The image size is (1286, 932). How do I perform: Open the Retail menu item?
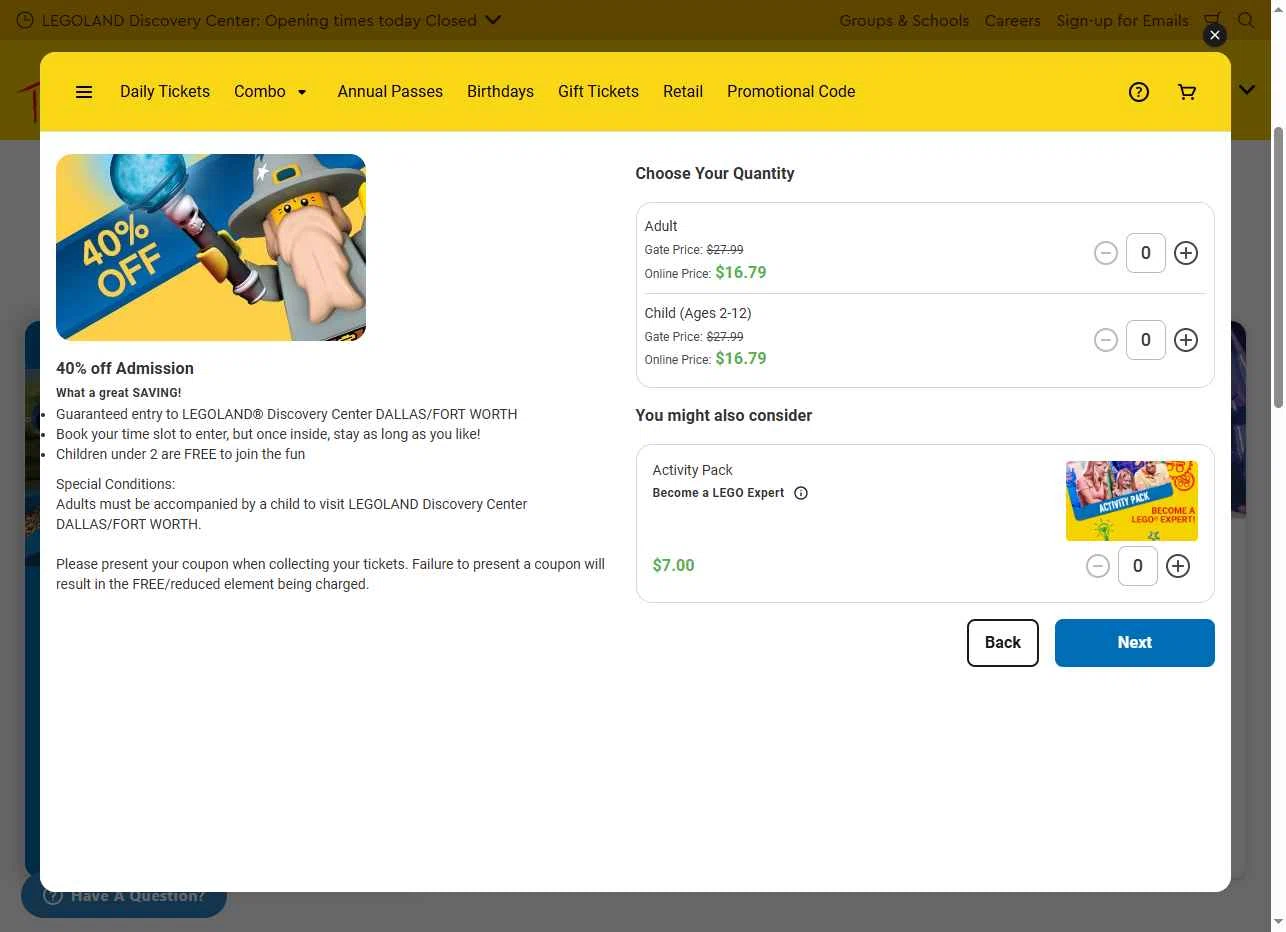coord(683,91)
